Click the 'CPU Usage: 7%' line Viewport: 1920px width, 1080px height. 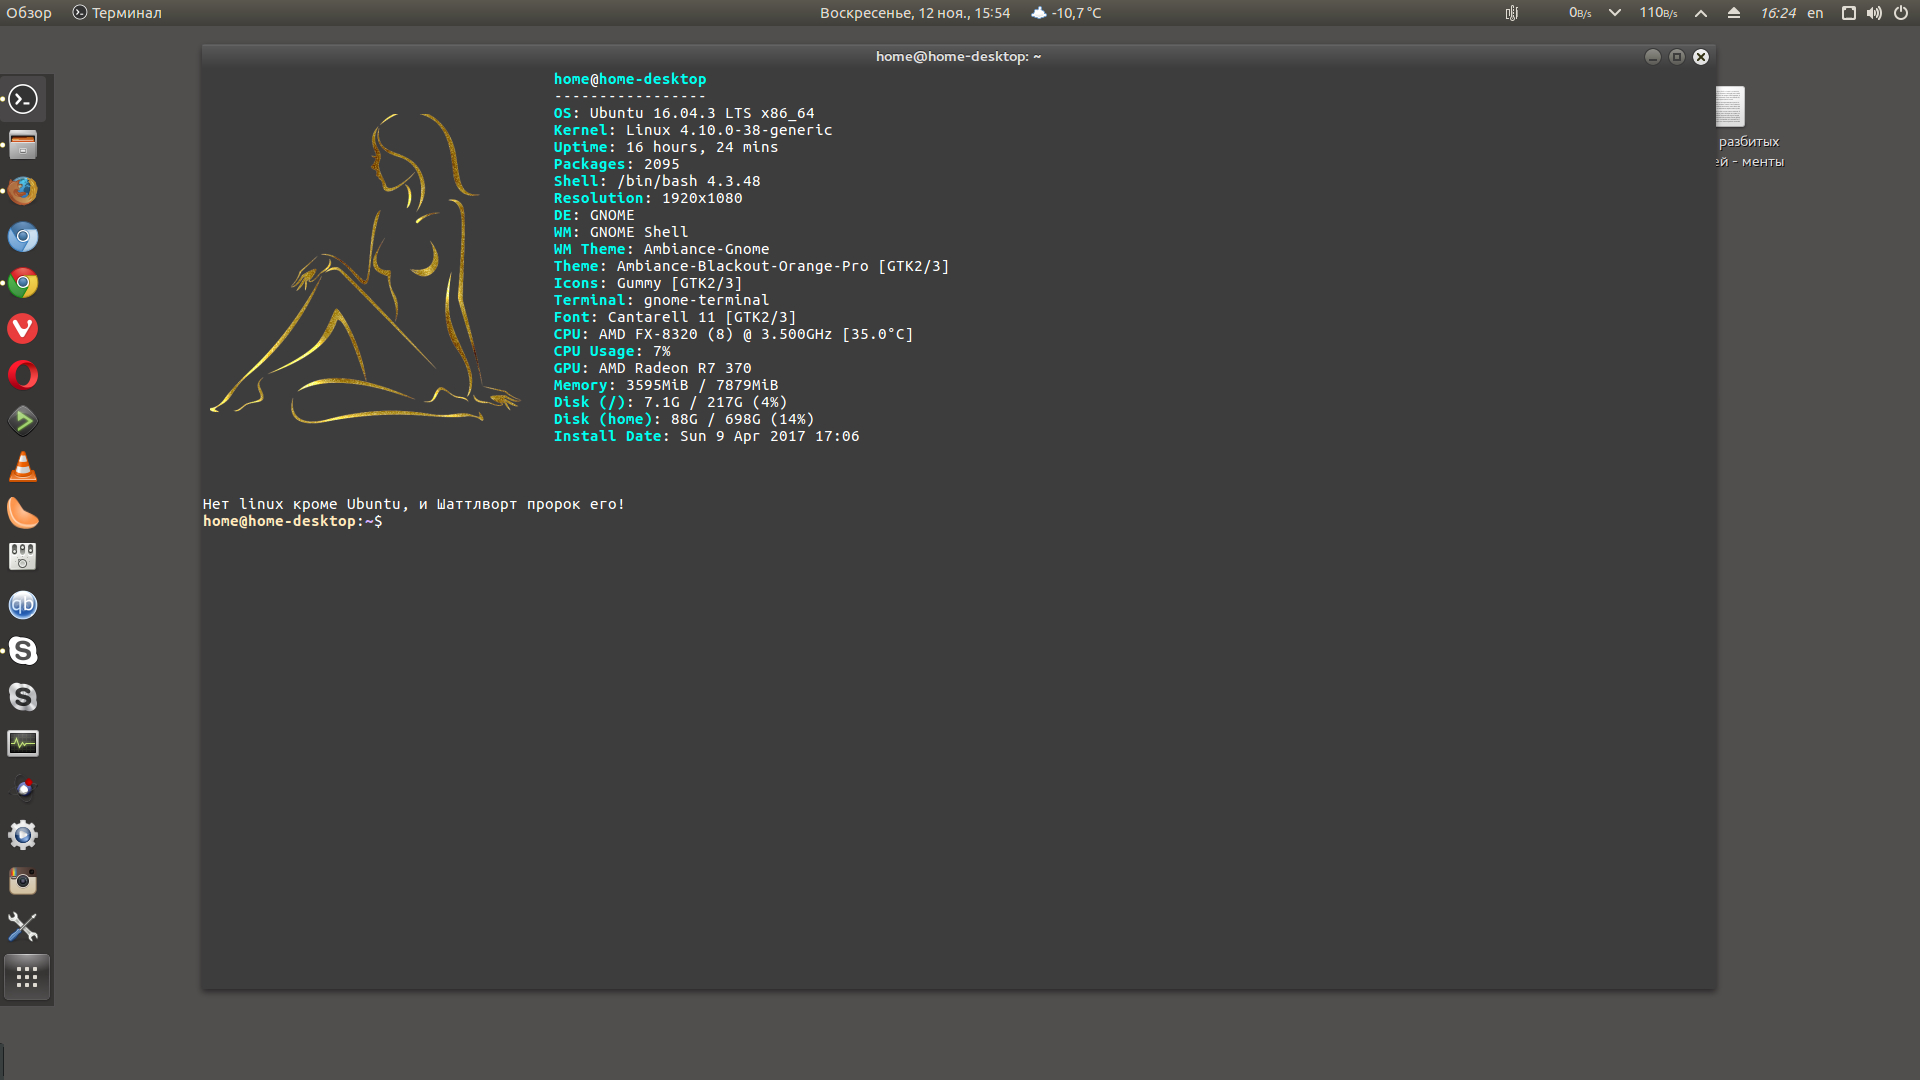click(612, 351)
